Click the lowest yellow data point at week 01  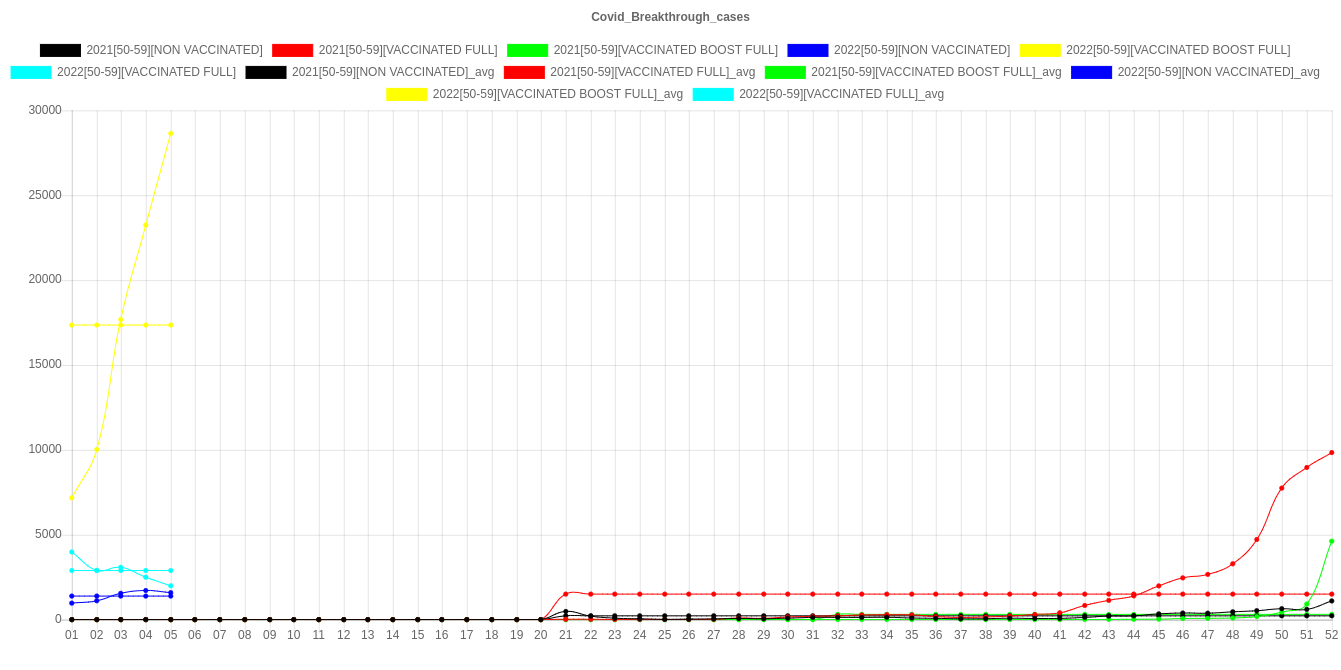click(x=72, y=498)
